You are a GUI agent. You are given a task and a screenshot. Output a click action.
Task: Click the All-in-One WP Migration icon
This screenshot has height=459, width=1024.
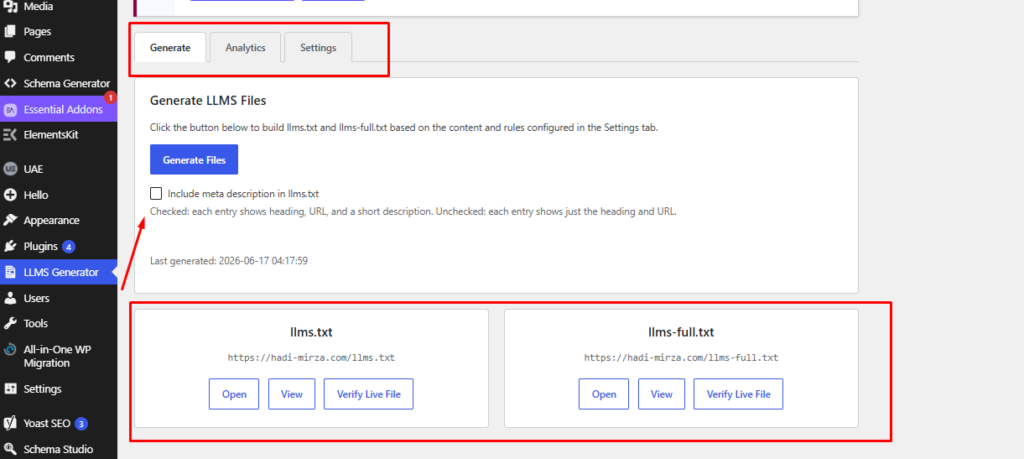(x=10, y=349)
